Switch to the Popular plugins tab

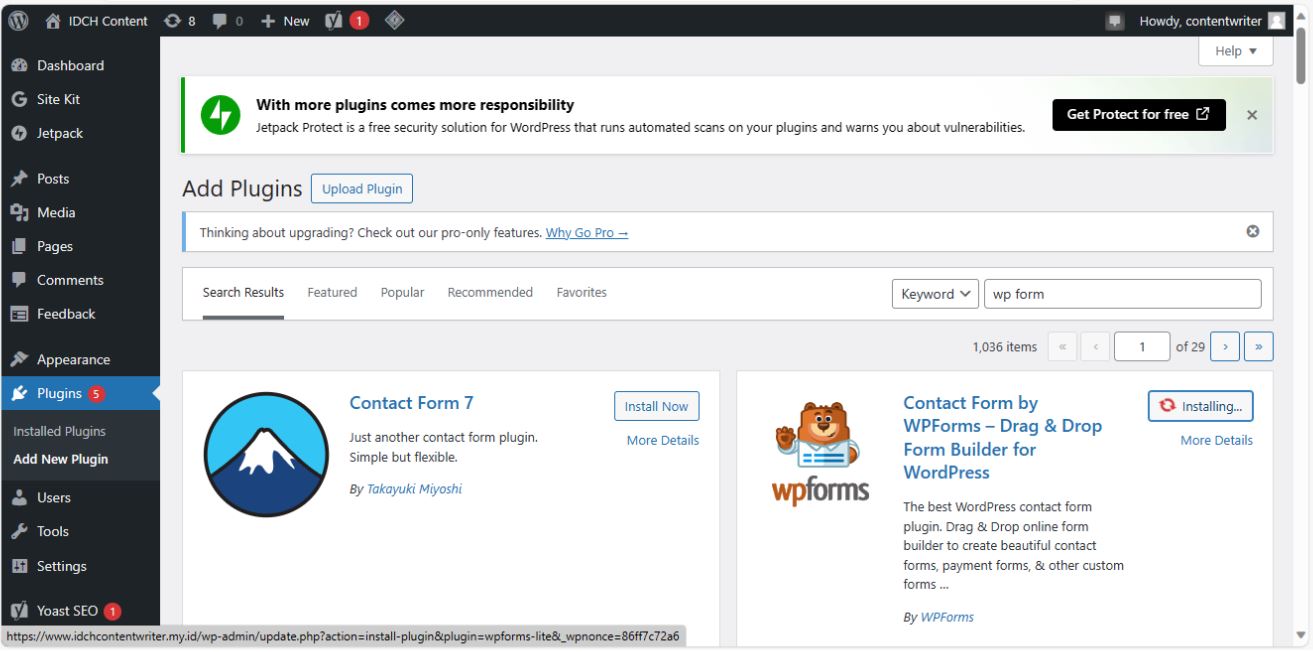coord(401,292)
